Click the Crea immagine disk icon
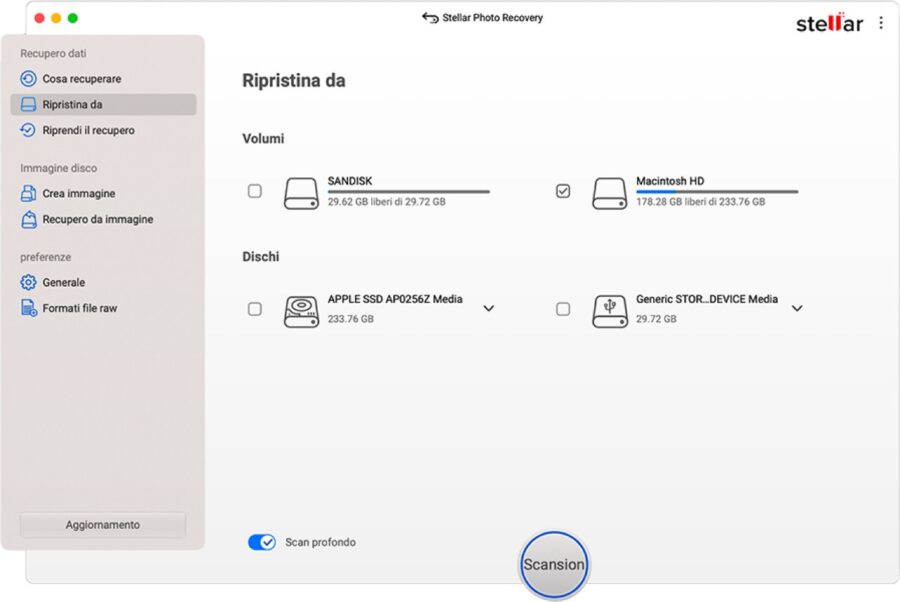Screen dimensions: 900x602 pos(28,193)
